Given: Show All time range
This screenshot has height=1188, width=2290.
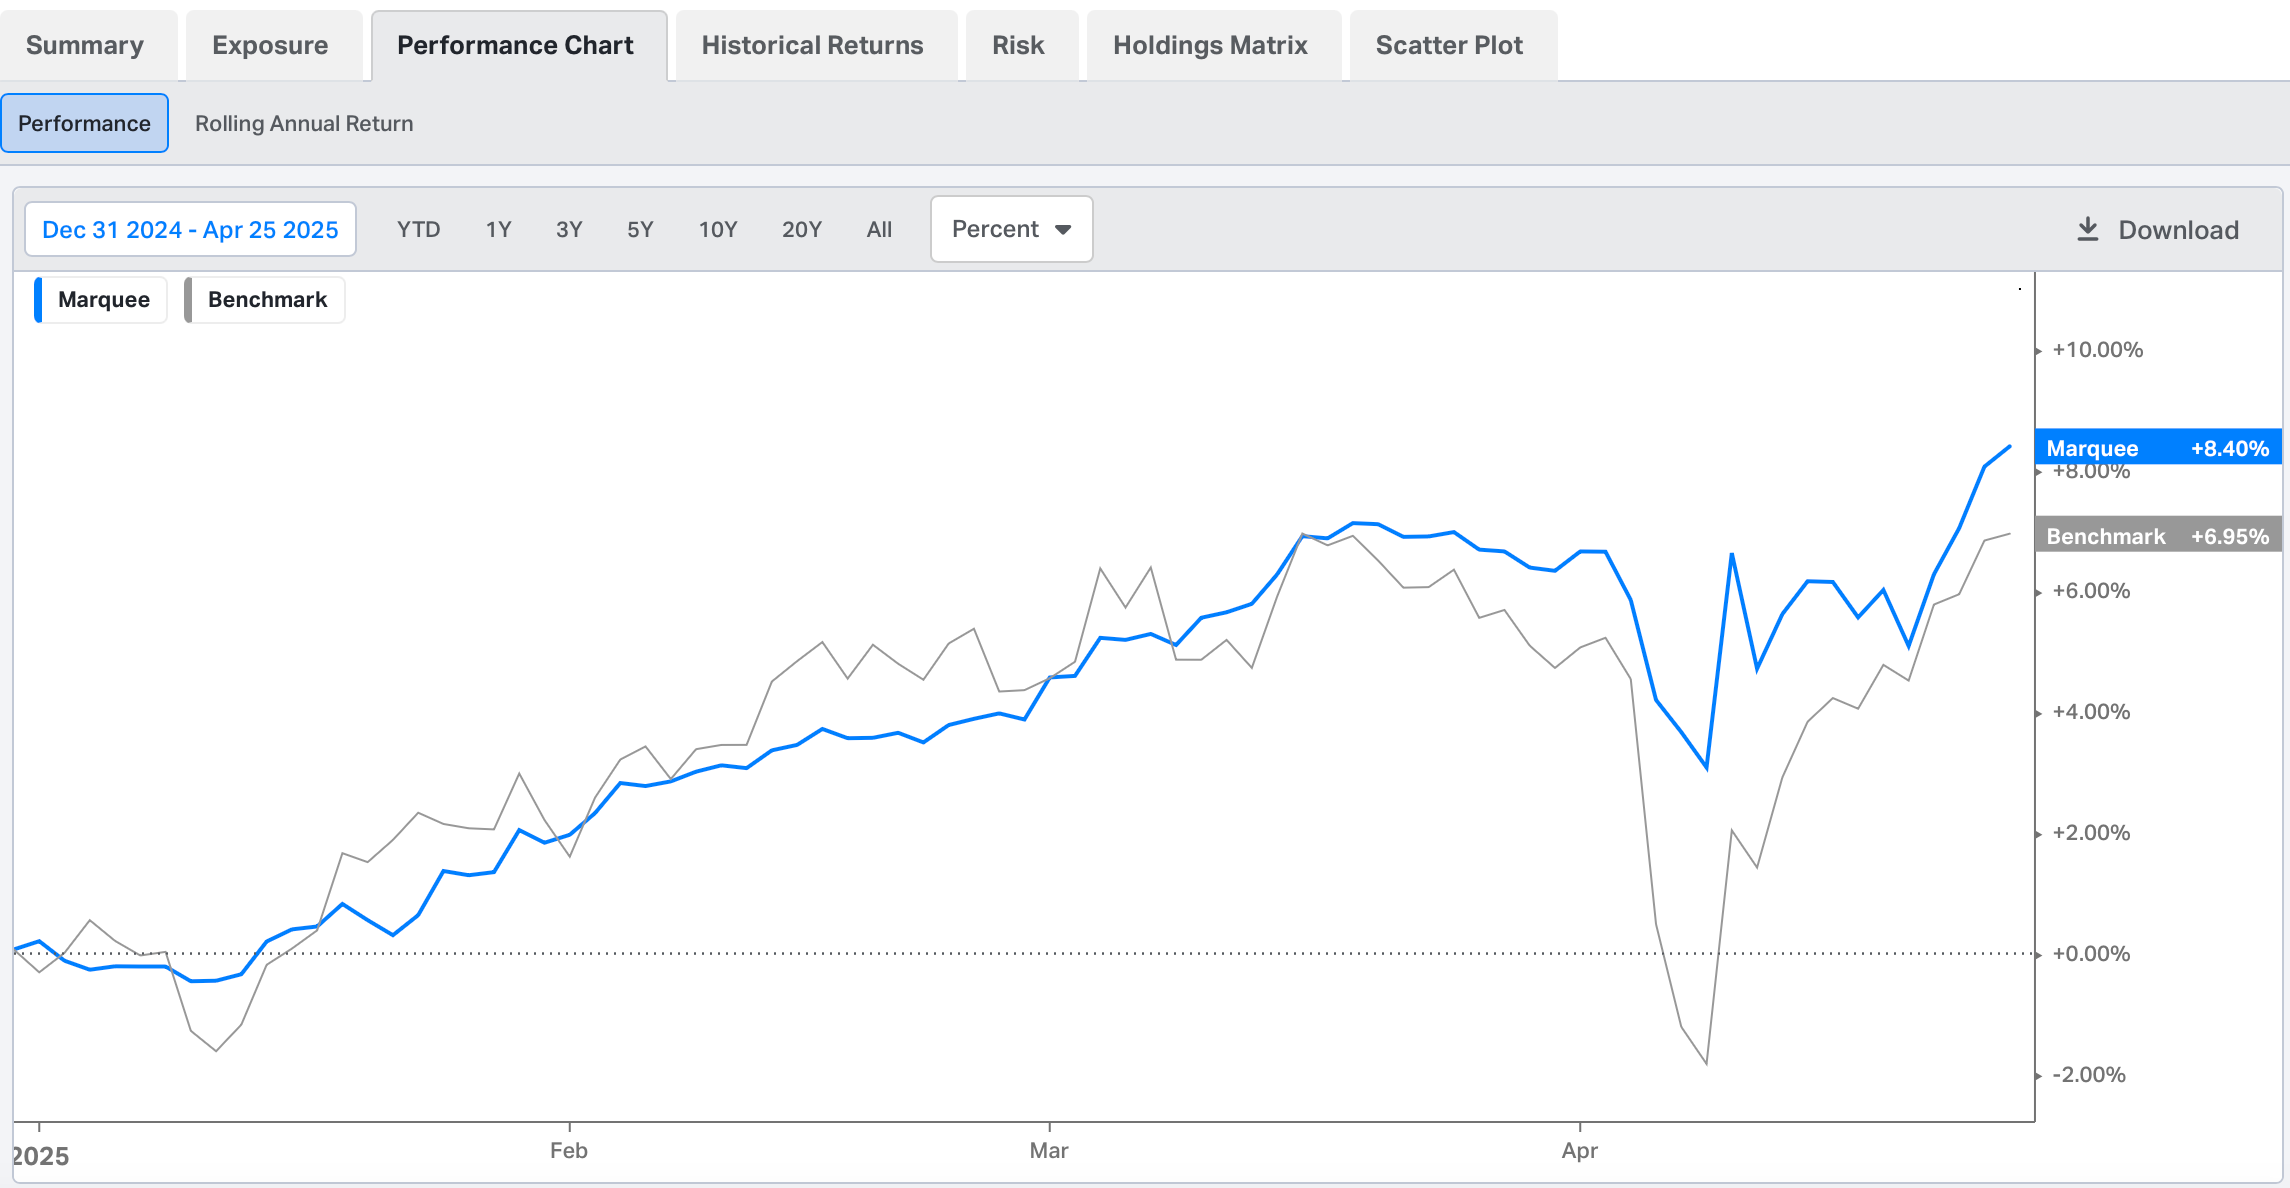Looking at the screenshot, I should click(x=879, y=230).
